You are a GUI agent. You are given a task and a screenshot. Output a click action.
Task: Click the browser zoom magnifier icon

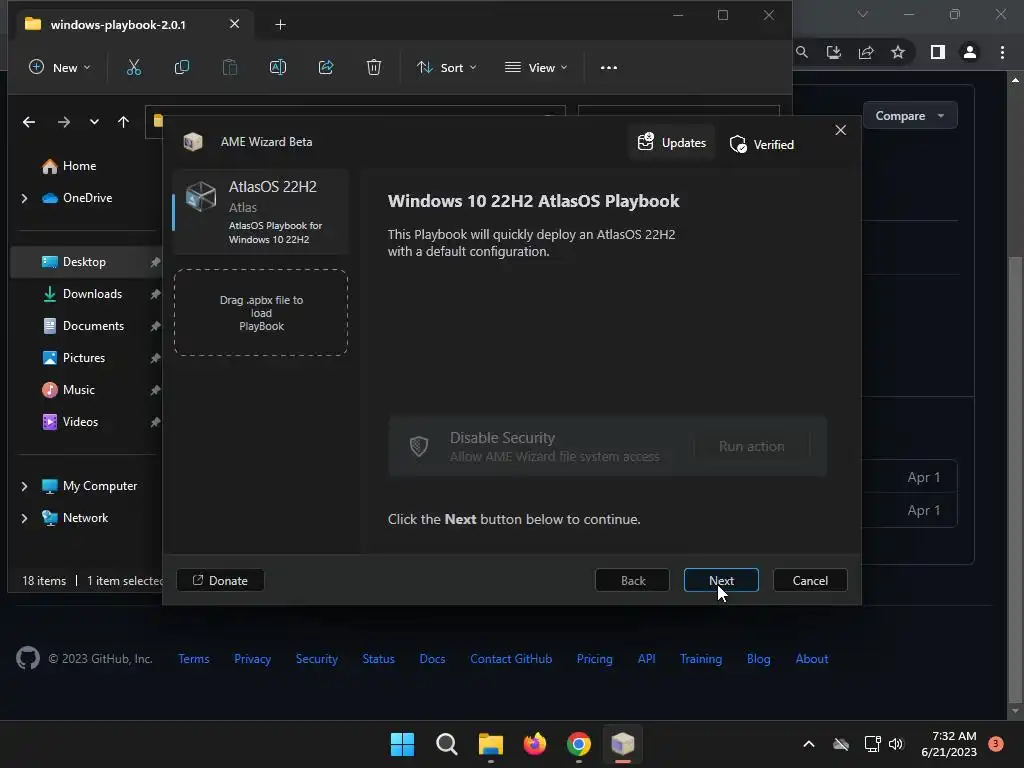click(802, 52)
